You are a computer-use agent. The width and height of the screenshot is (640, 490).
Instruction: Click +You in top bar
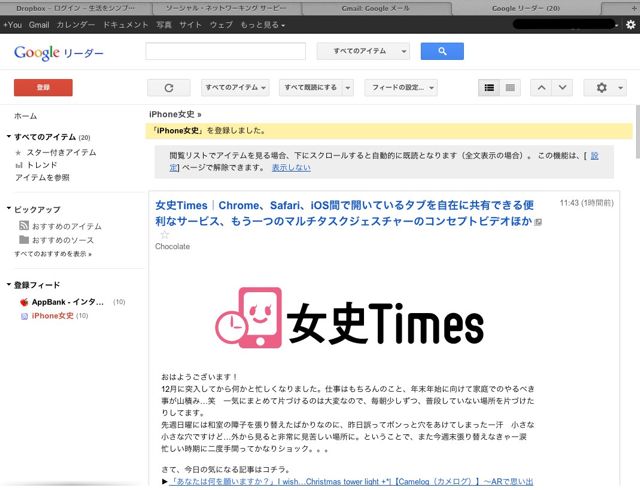(13, 25)
